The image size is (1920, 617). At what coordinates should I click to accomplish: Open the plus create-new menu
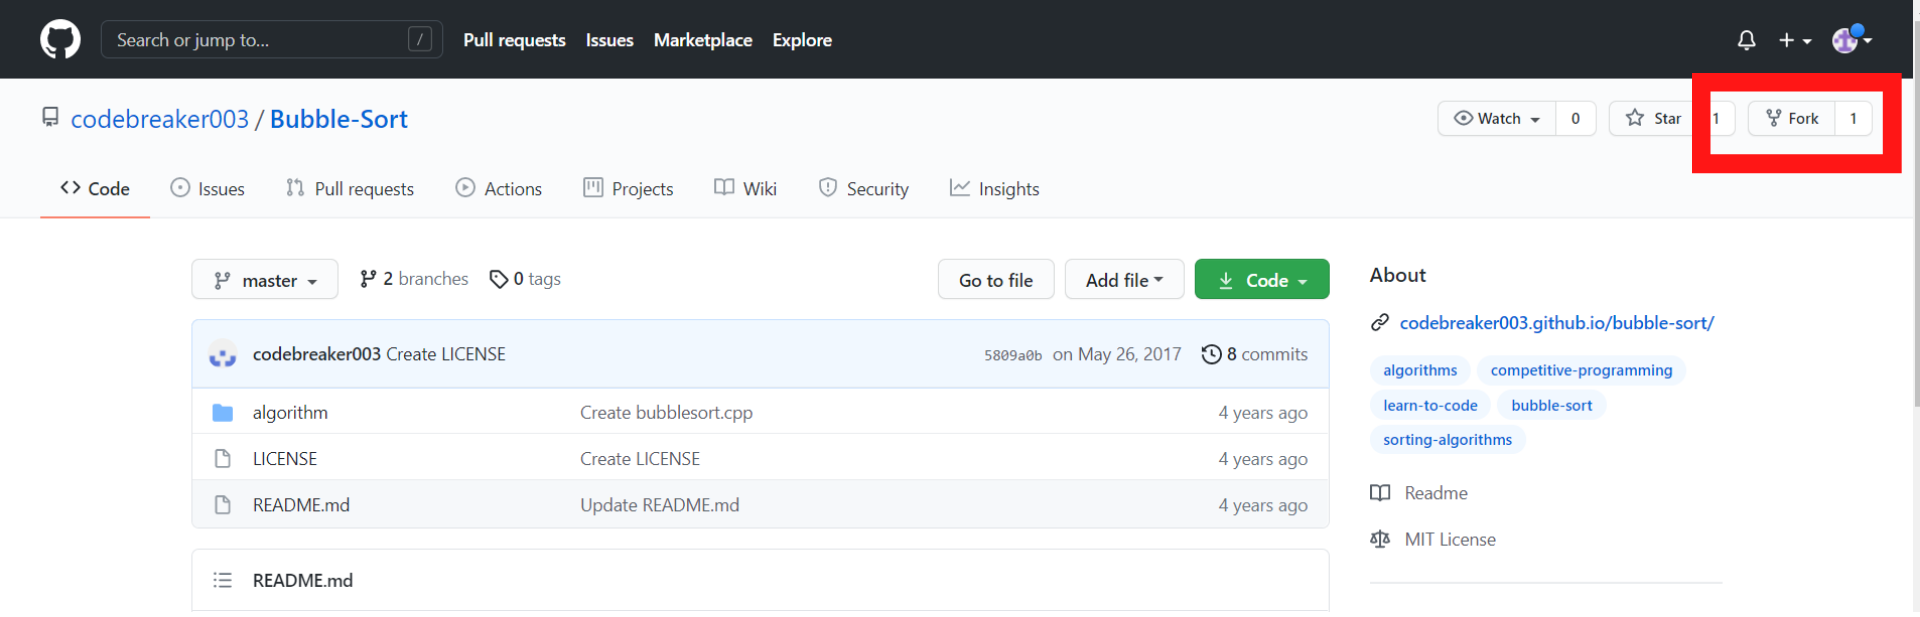1795,40
